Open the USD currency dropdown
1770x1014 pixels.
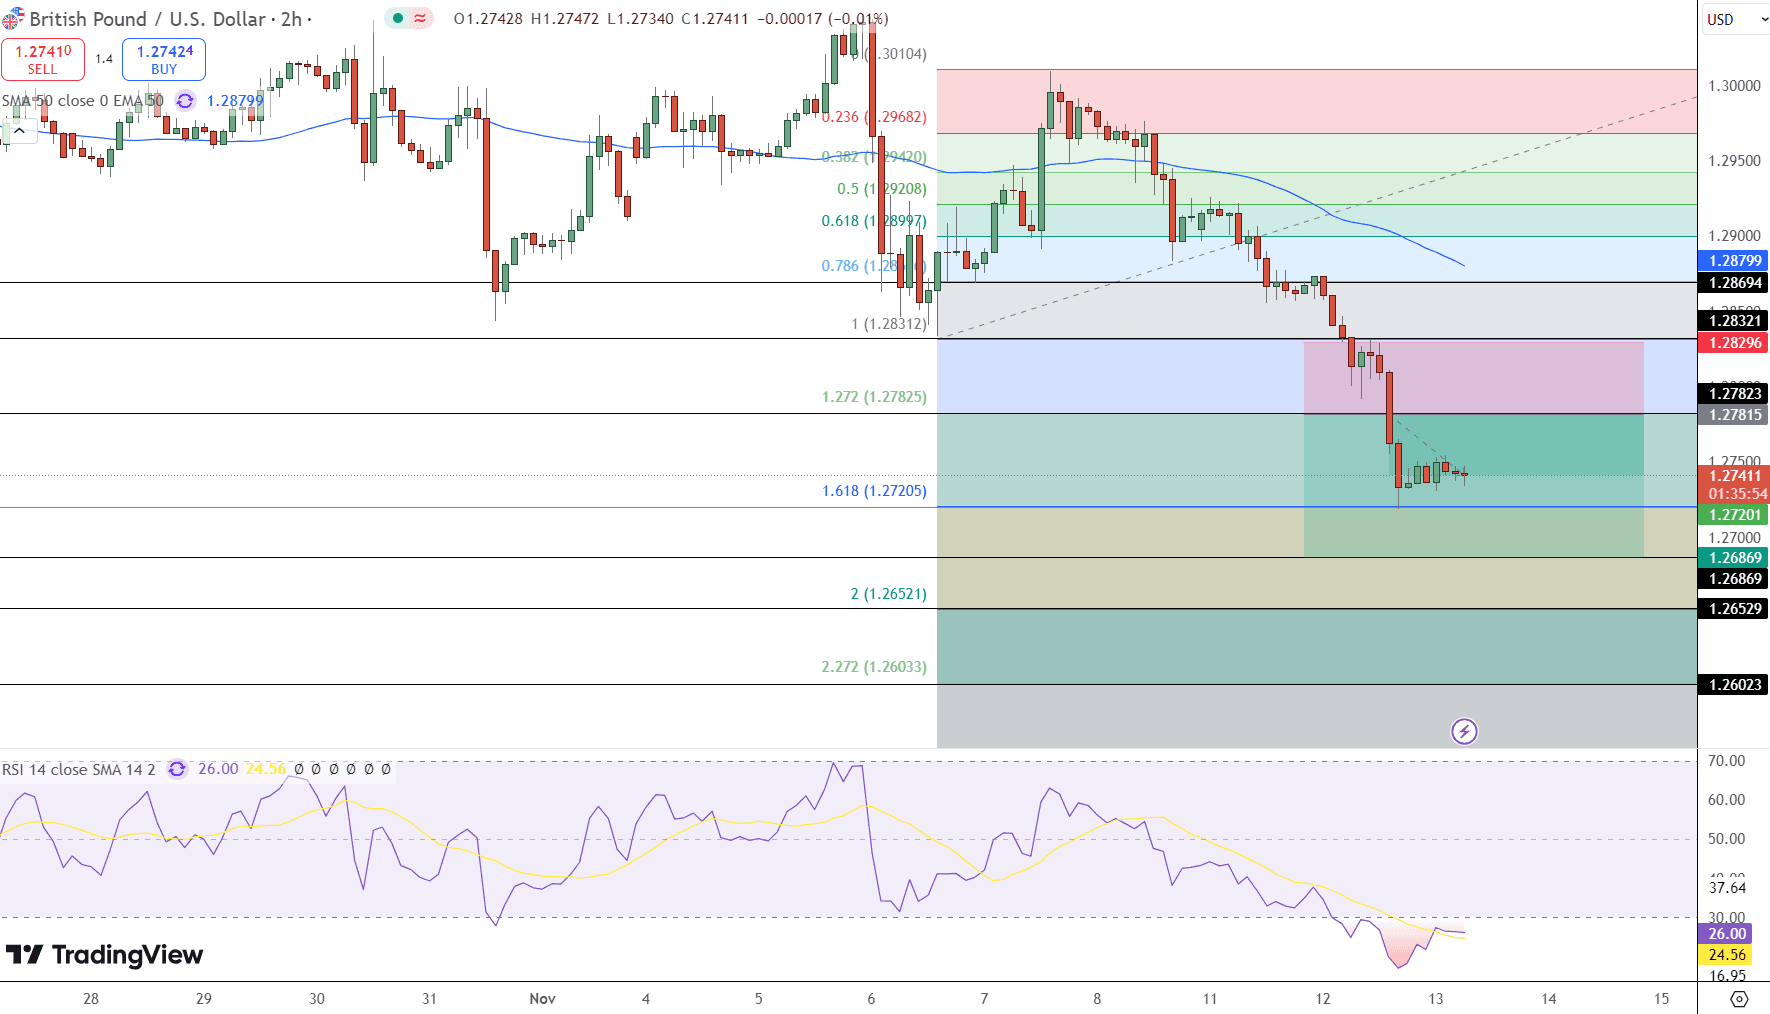pyautogui.click(x=1737, y=19)
